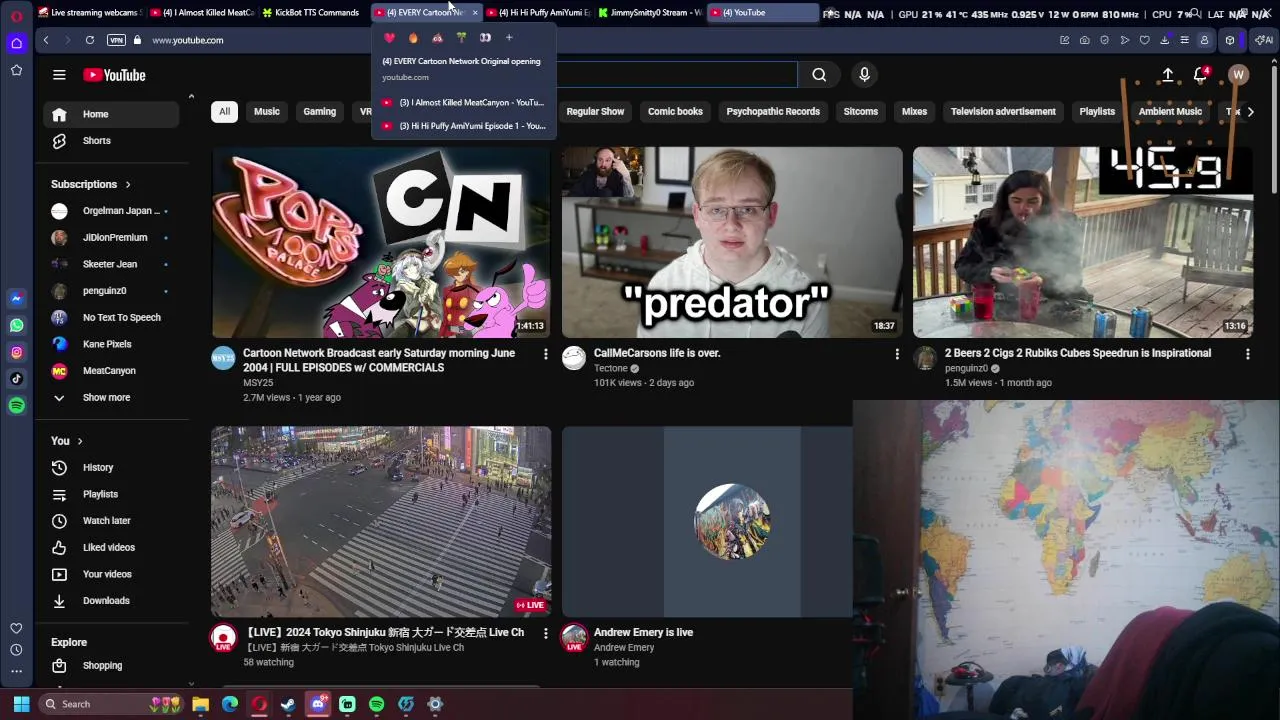Open Spotify in Opera sidebar
1280x720 pixels.
point(16,405)
